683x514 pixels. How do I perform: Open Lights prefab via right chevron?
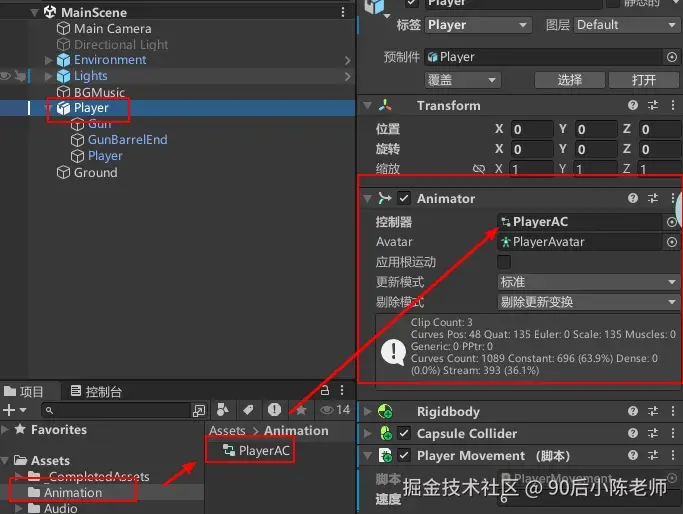347,77
